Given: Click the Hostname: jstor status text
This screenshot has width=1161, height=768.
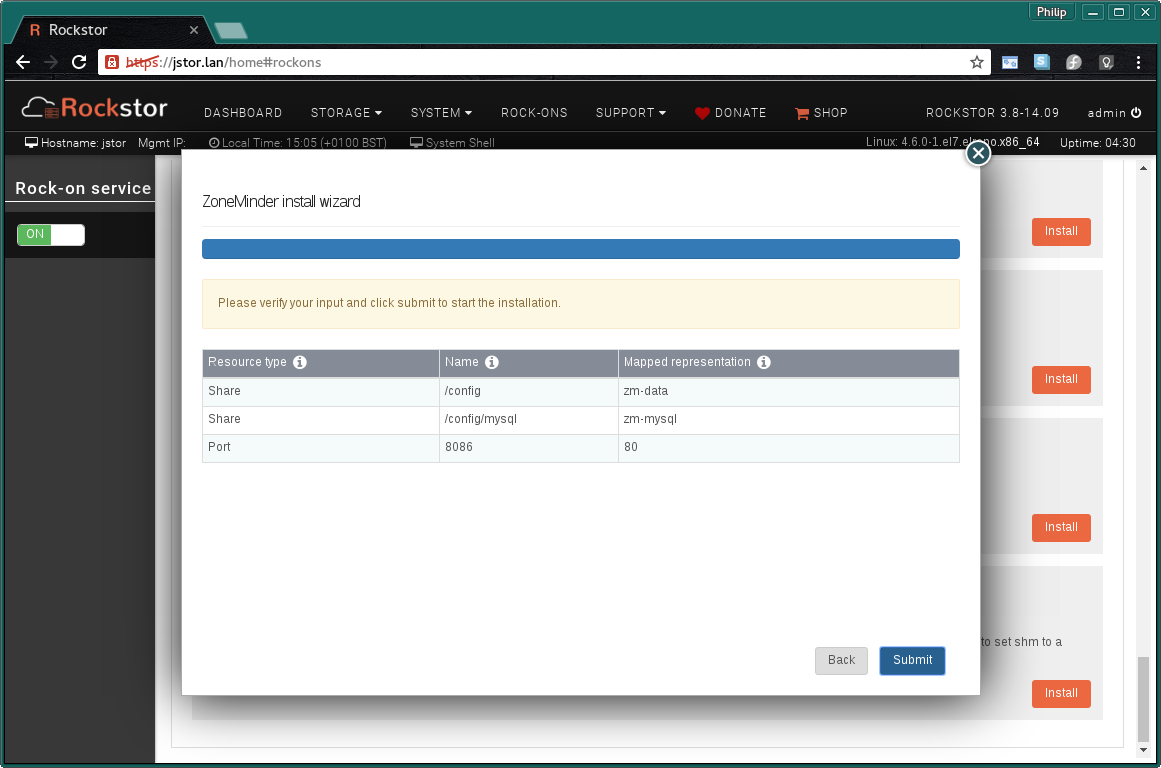Looking at the screenshot, I should (76, 143).
